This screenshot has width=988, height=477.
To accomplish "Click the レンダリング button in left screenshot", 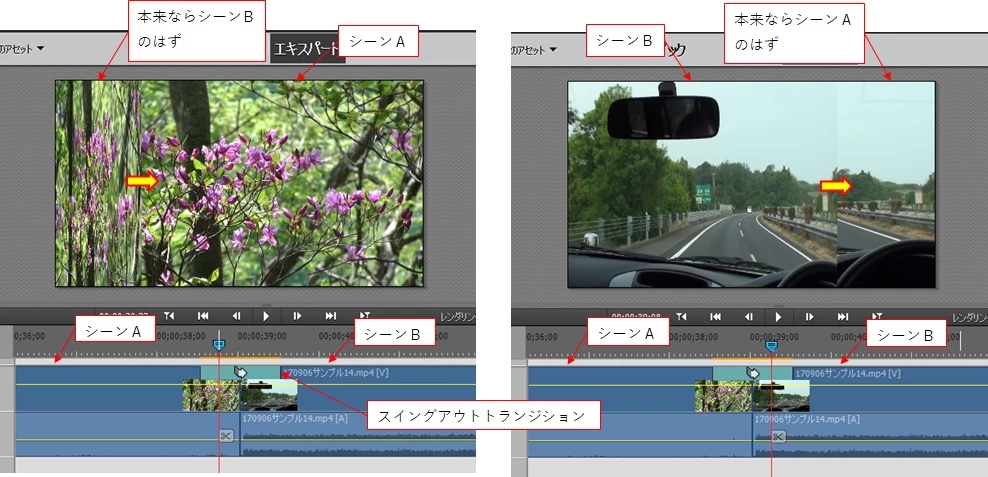I will [x=457, y=317].
